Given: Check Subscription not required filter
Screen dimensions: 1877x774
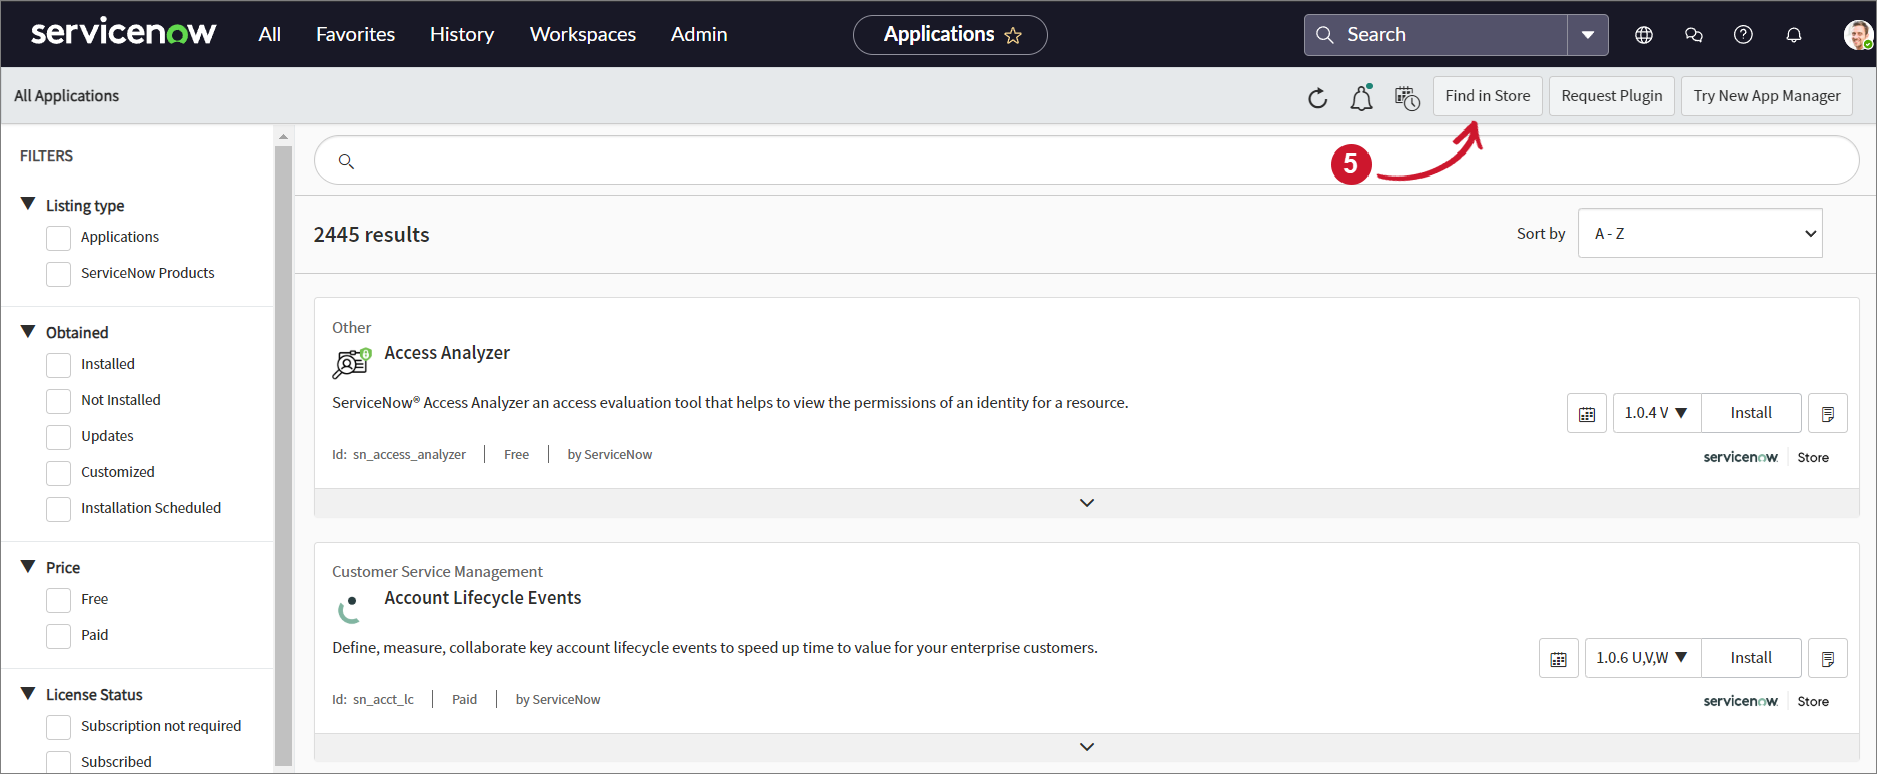Looking at the screenshot, I should [59, 727].
